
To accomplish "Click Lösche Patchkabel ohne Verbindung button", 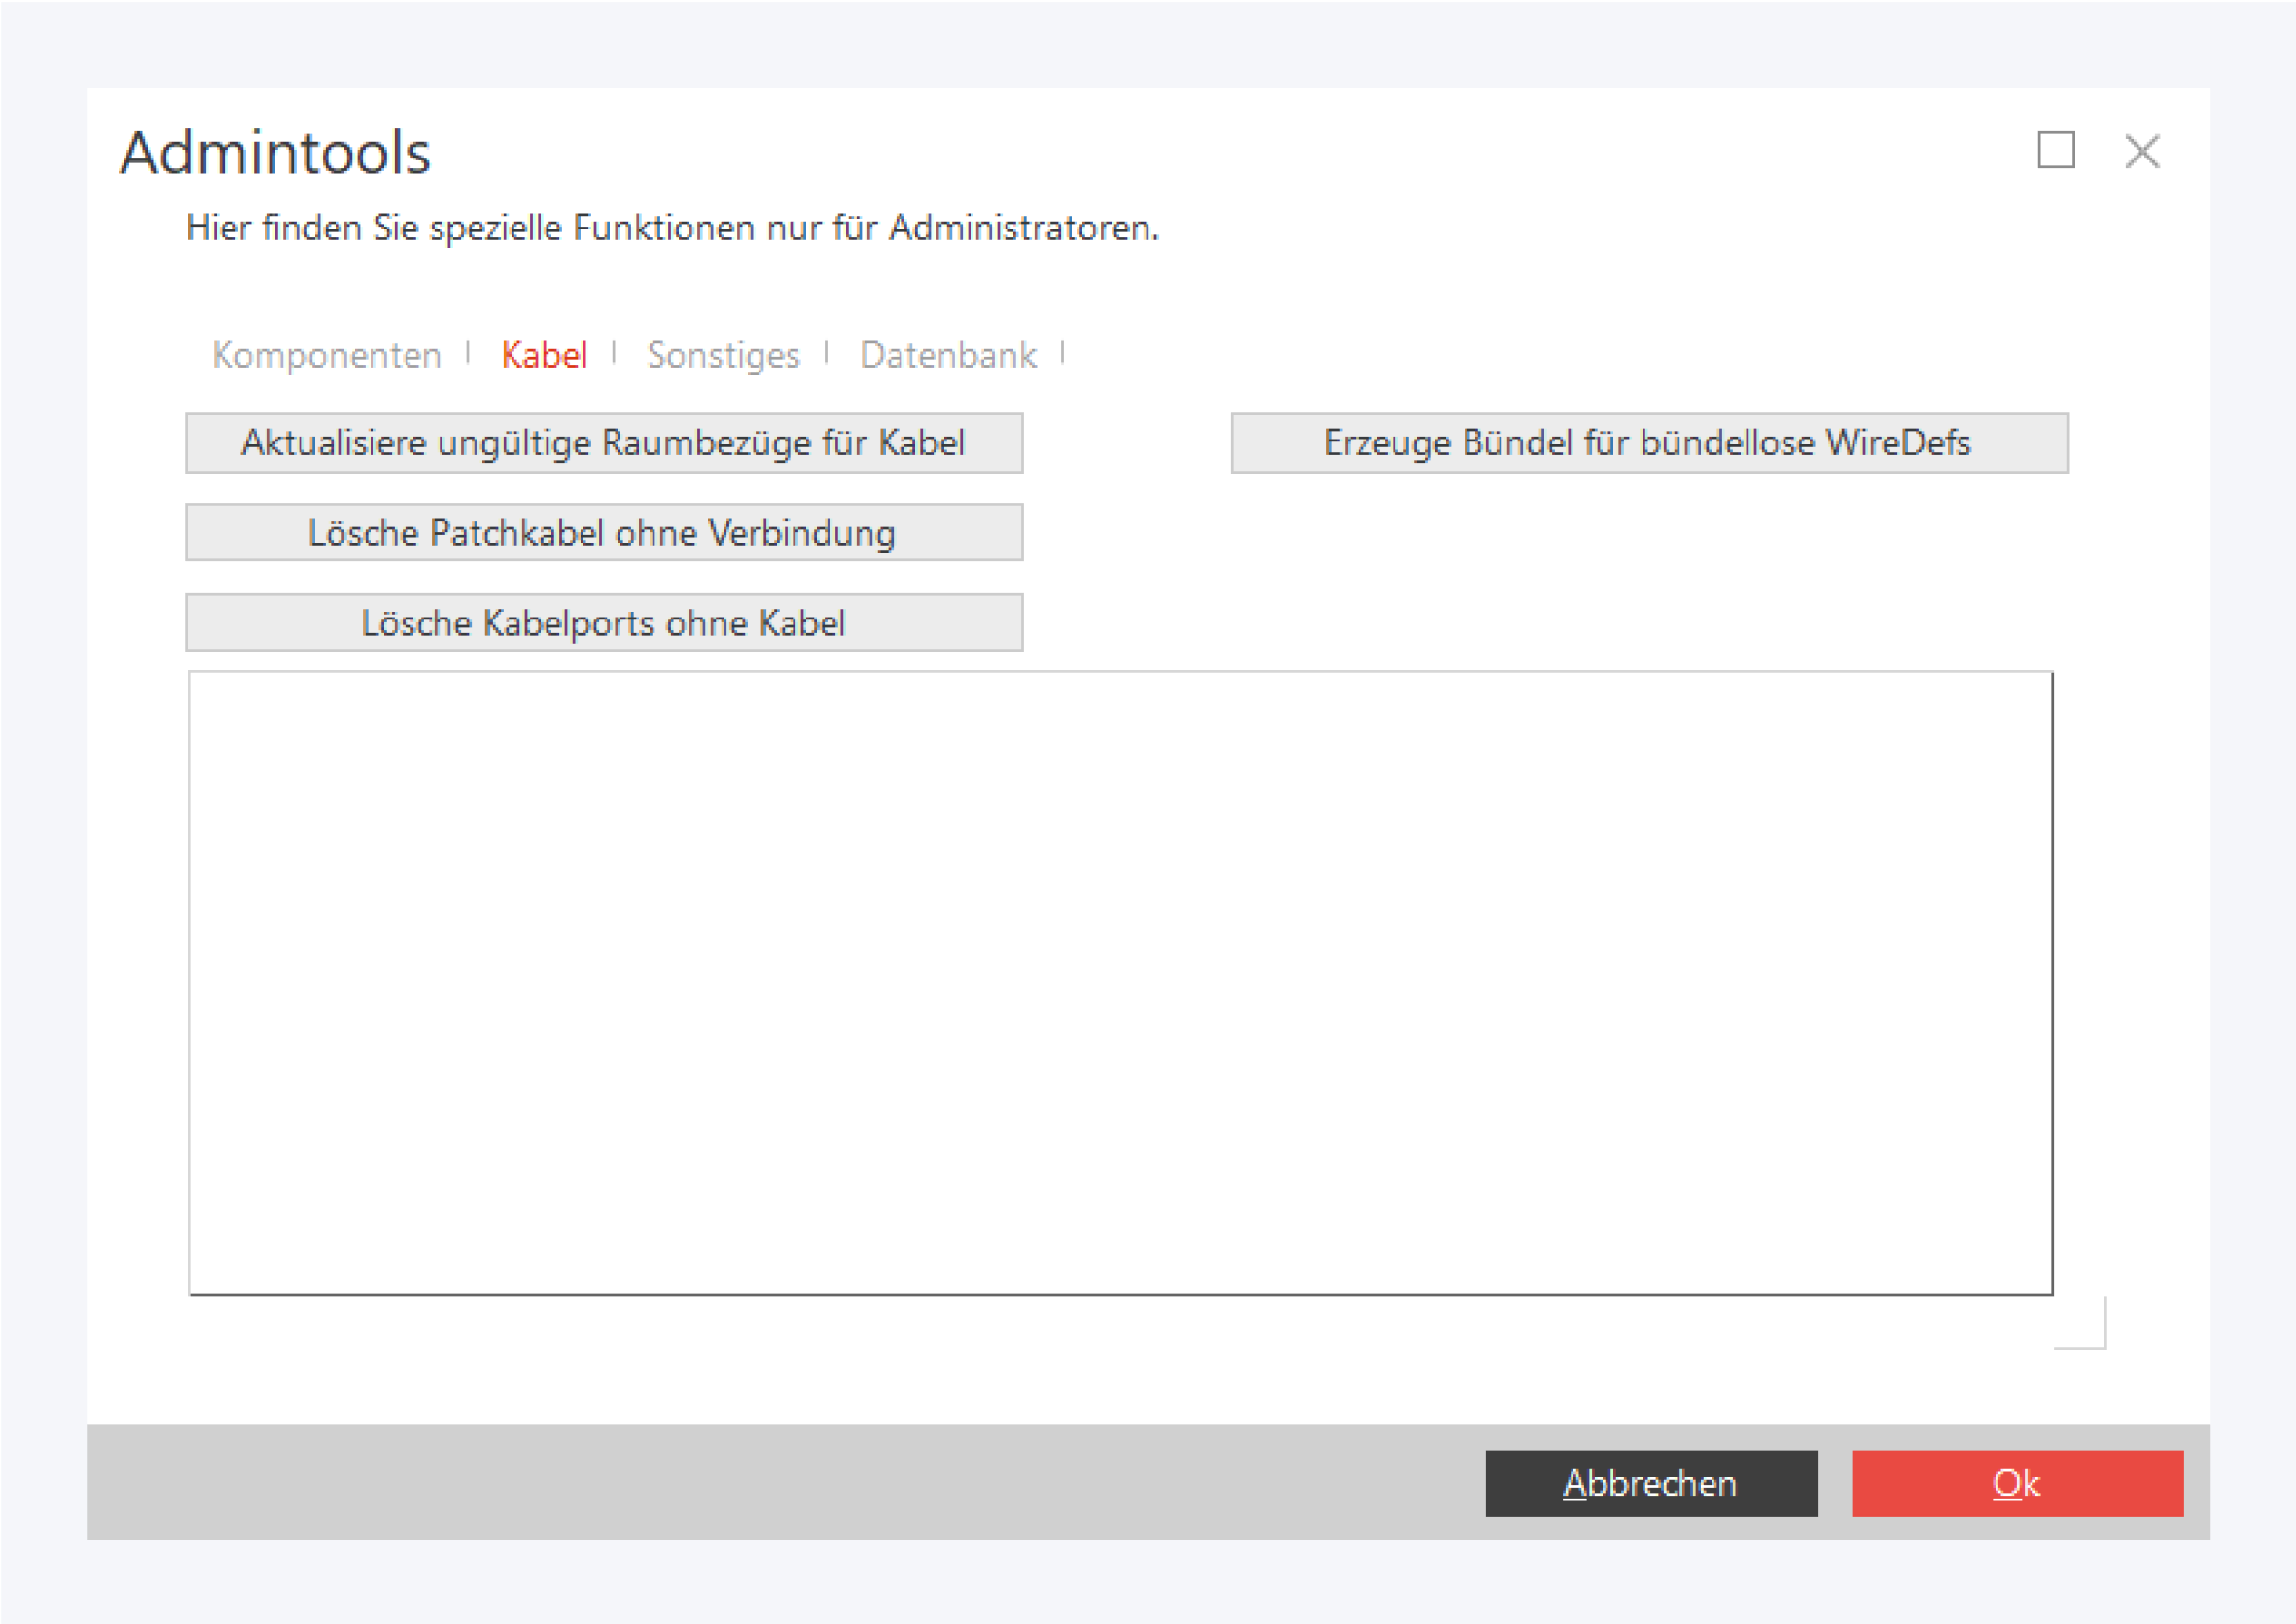I will coord(603,532).
